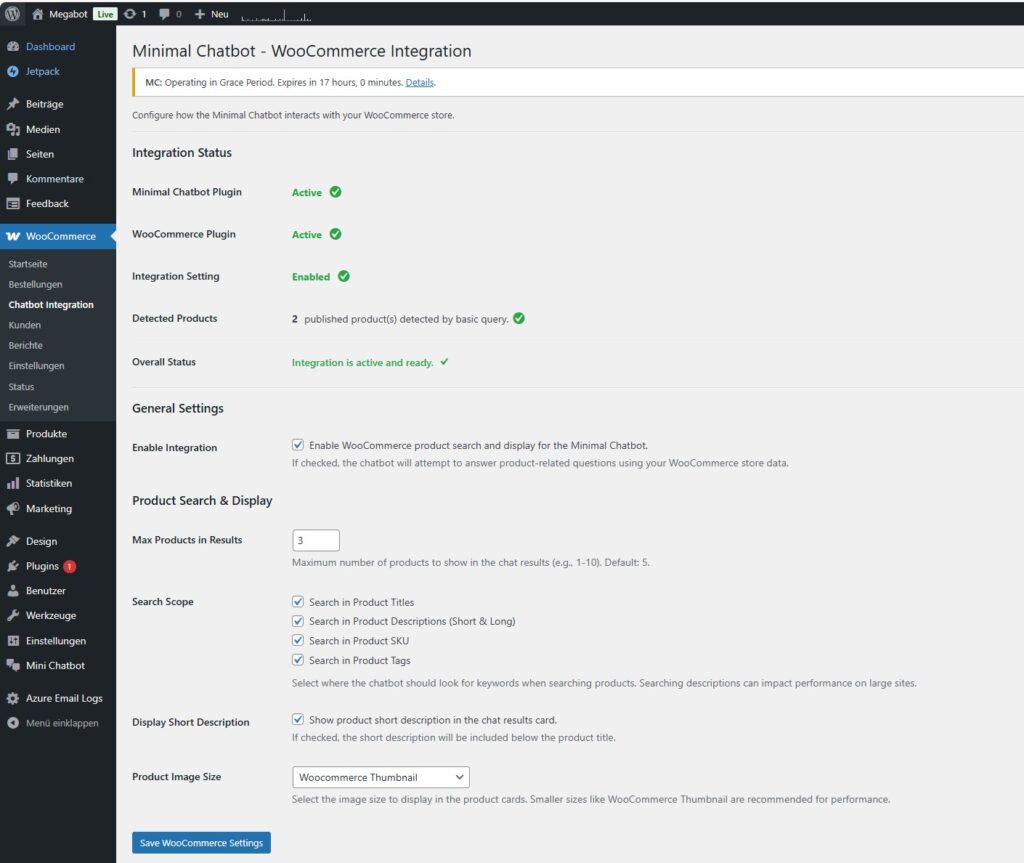Click the "Product Search & Display" heading
The height and width of the screenshot is (863, 1024).
tap(202, 500)
